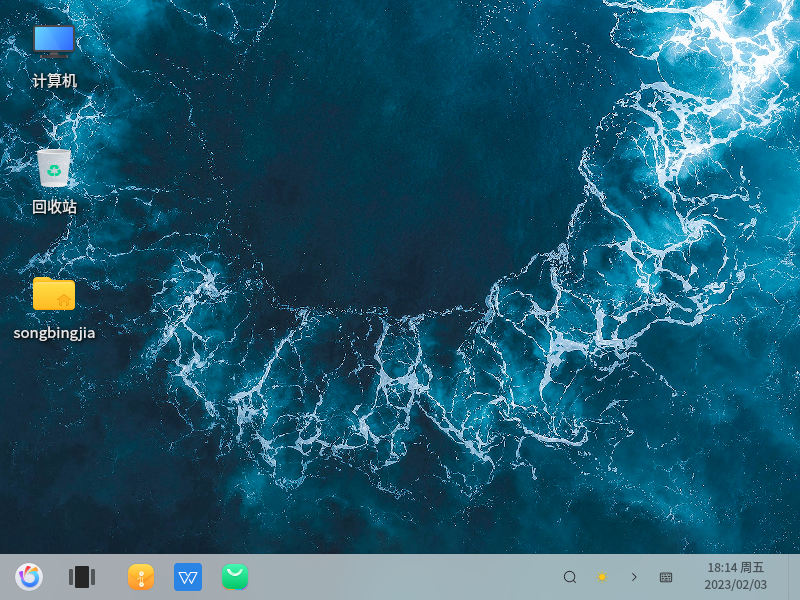Click the songbingjia folder label
The image size is (800, 600).
tap(54, 333)
